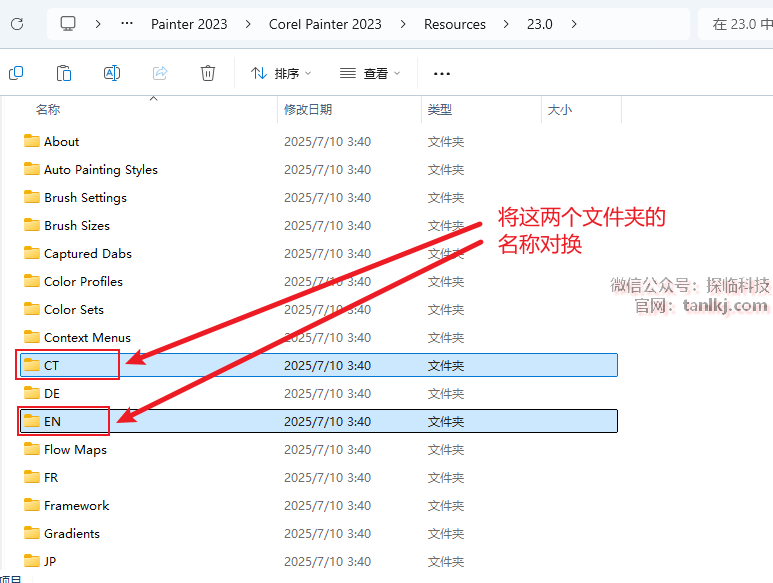Open the three-dot more options menu

[x=442, y=73]
